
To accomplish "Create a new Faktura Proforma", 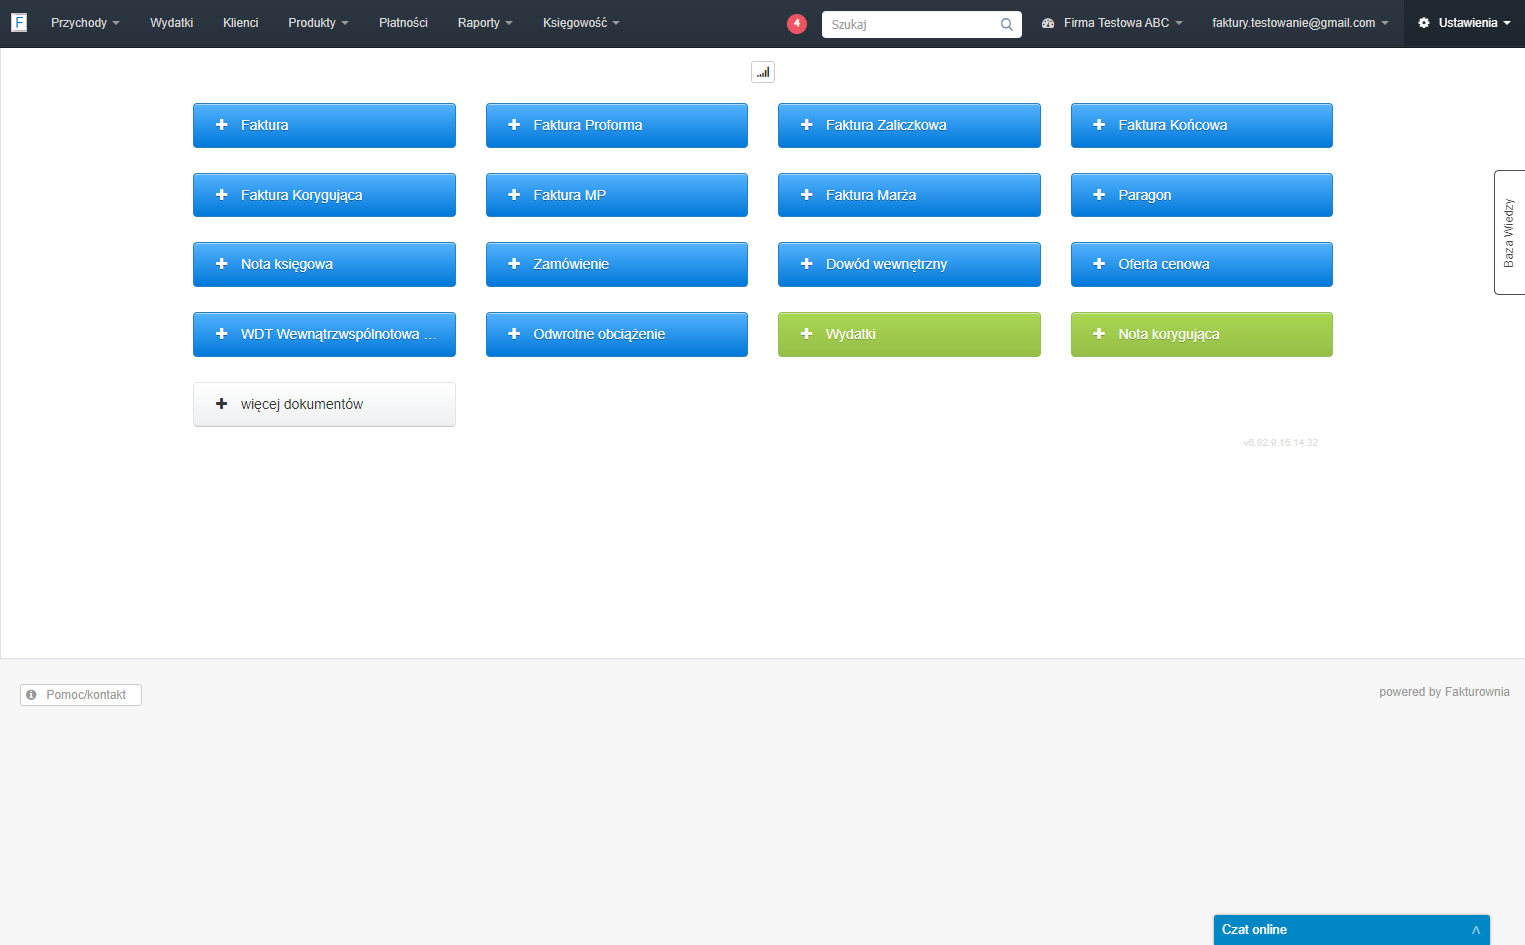I will [x=617, y=125].
